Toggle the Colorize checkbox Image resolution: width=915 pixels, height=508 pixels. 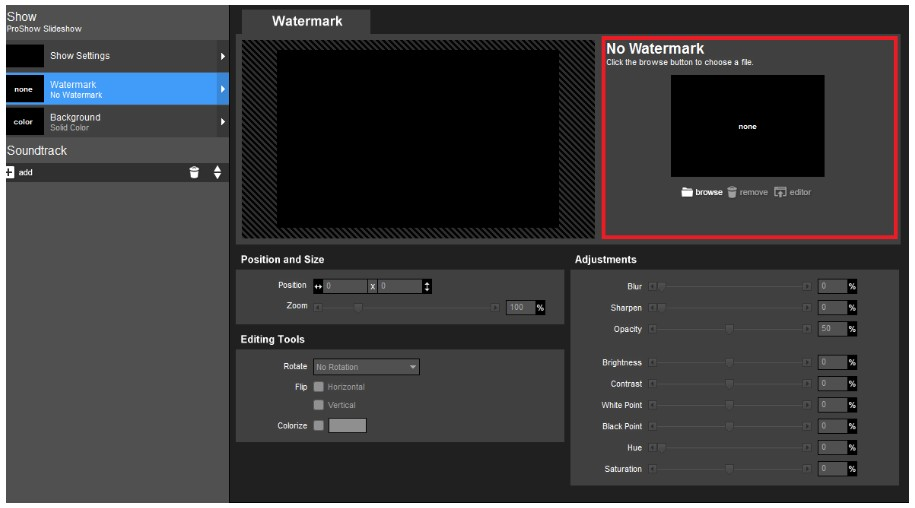(x=319, y=425)
